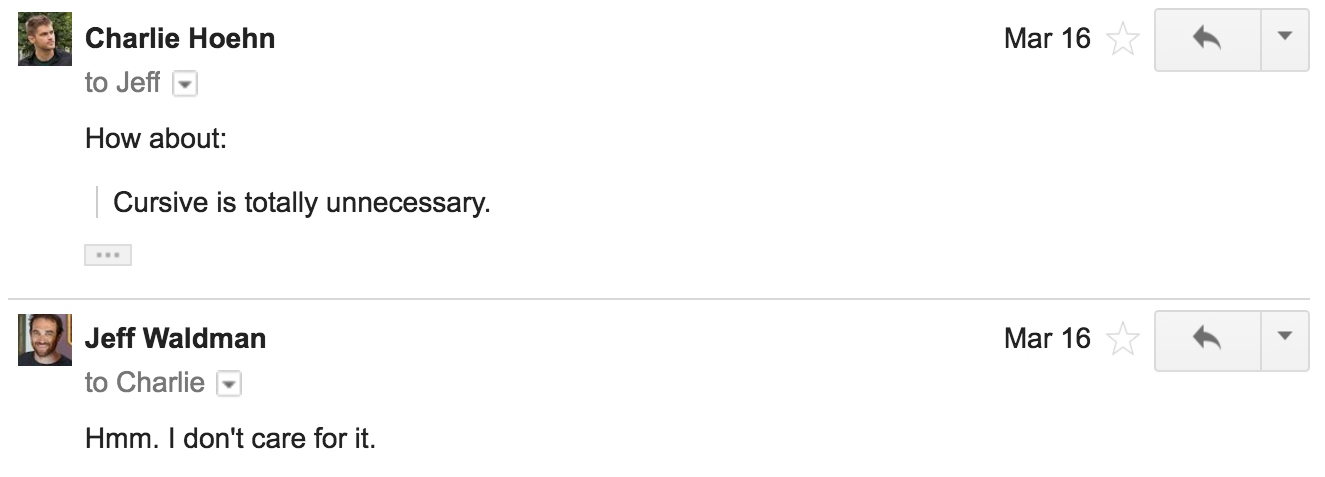Open more options next to Charlie's reply button

point(1286,39)
